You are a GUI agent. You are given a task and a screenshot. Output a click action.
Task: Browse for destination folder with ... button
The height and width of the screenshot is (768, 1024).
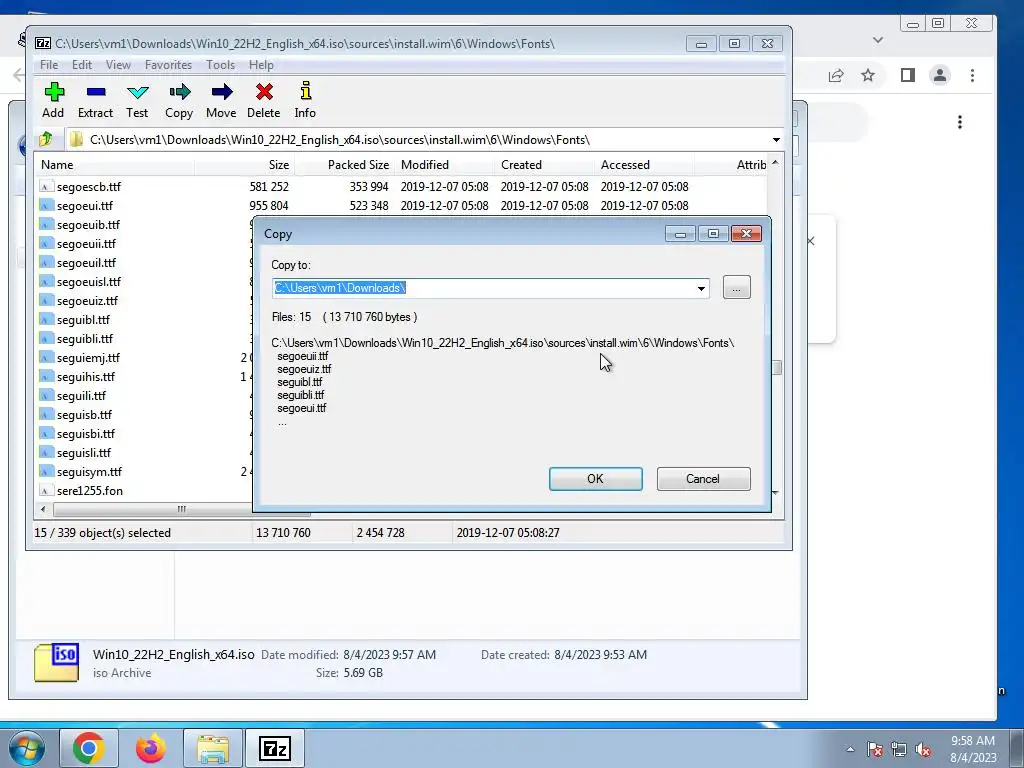[x=737, y=287]
